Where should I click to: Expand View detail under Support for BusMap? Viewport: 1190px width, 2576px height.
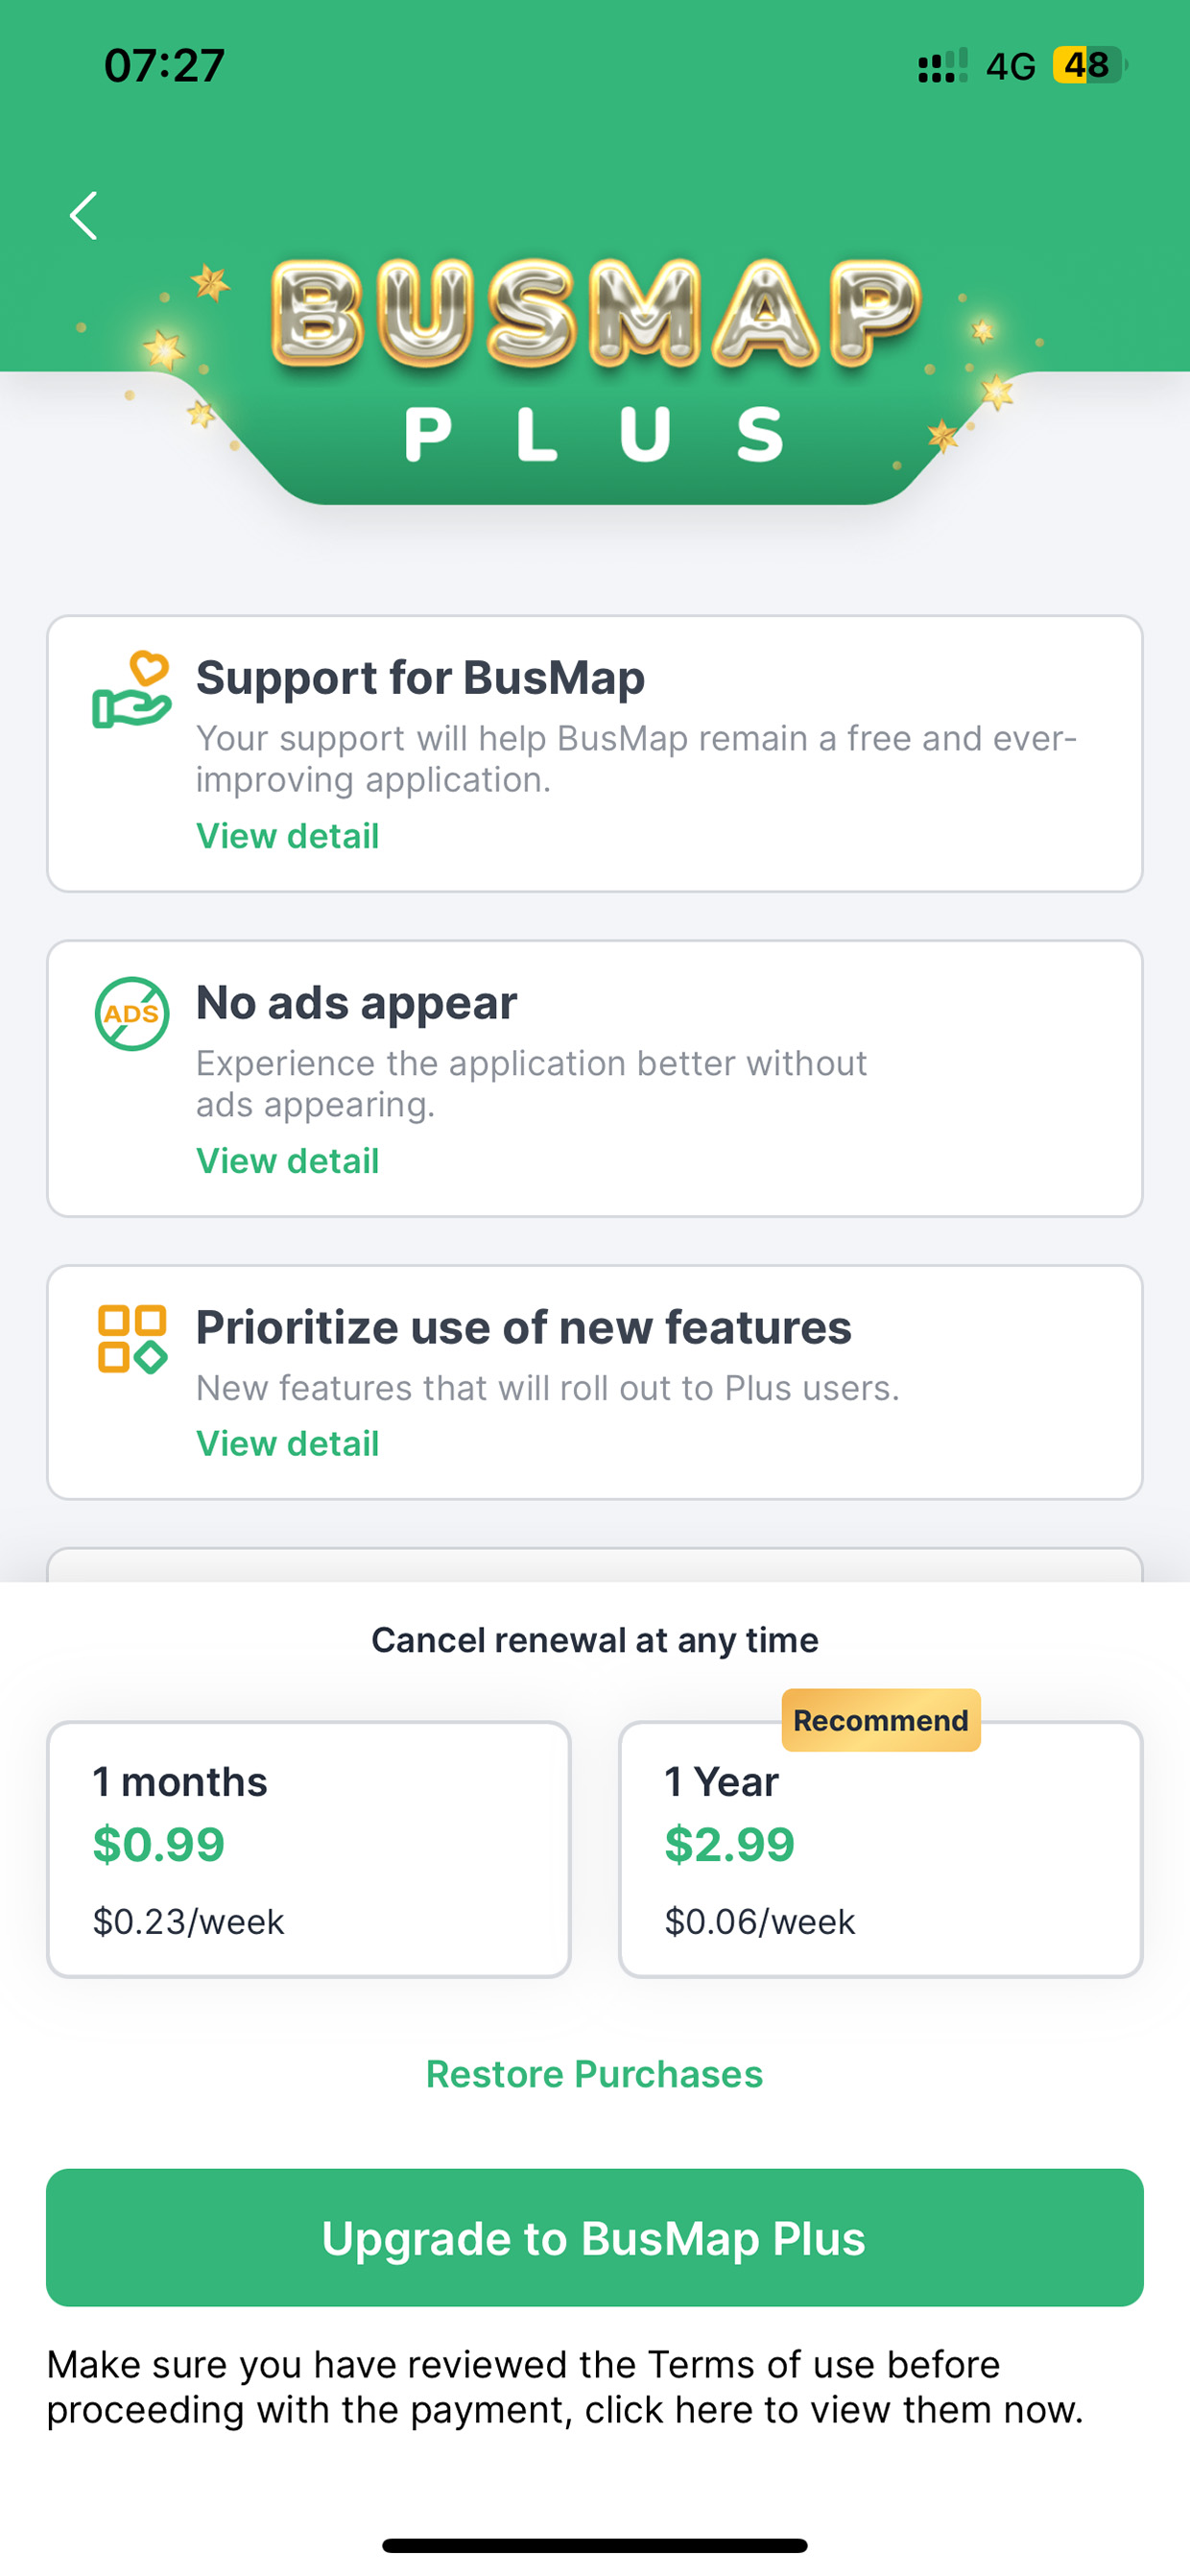click(288, 836)
